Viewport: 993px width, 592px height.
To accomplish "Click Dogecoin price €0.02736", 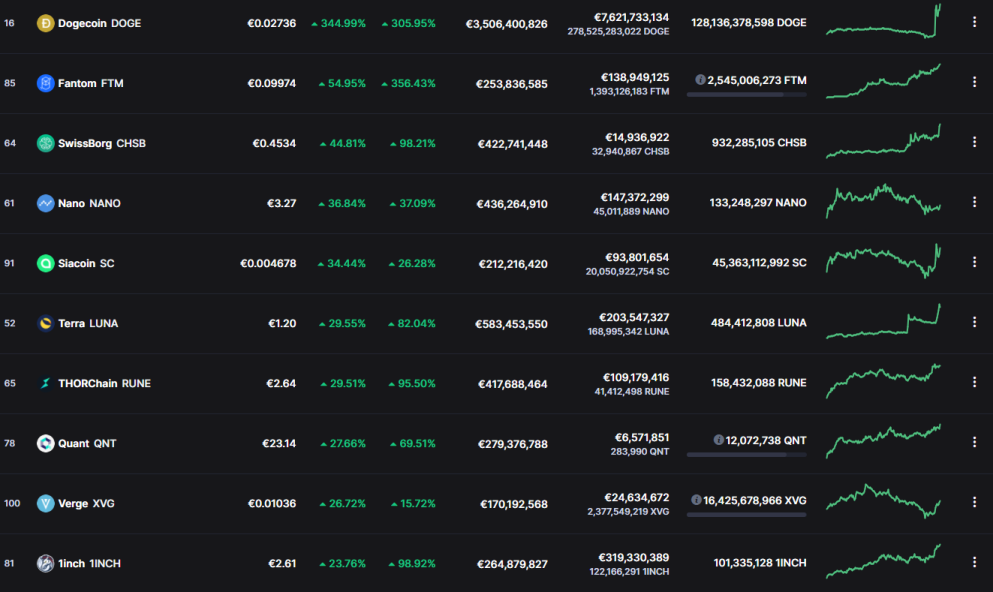I will [x=271, y=23].
